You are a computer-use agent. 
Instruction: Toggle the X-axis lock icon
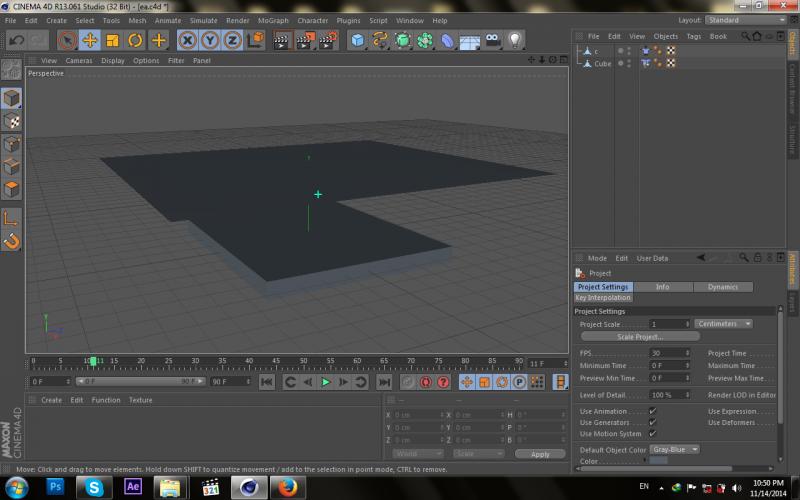(187, 41)
